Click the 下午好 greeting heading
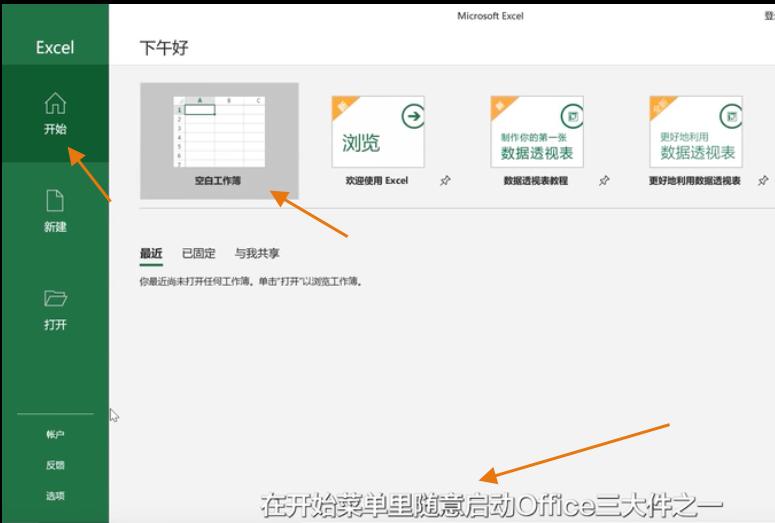 tap(164, 48)
